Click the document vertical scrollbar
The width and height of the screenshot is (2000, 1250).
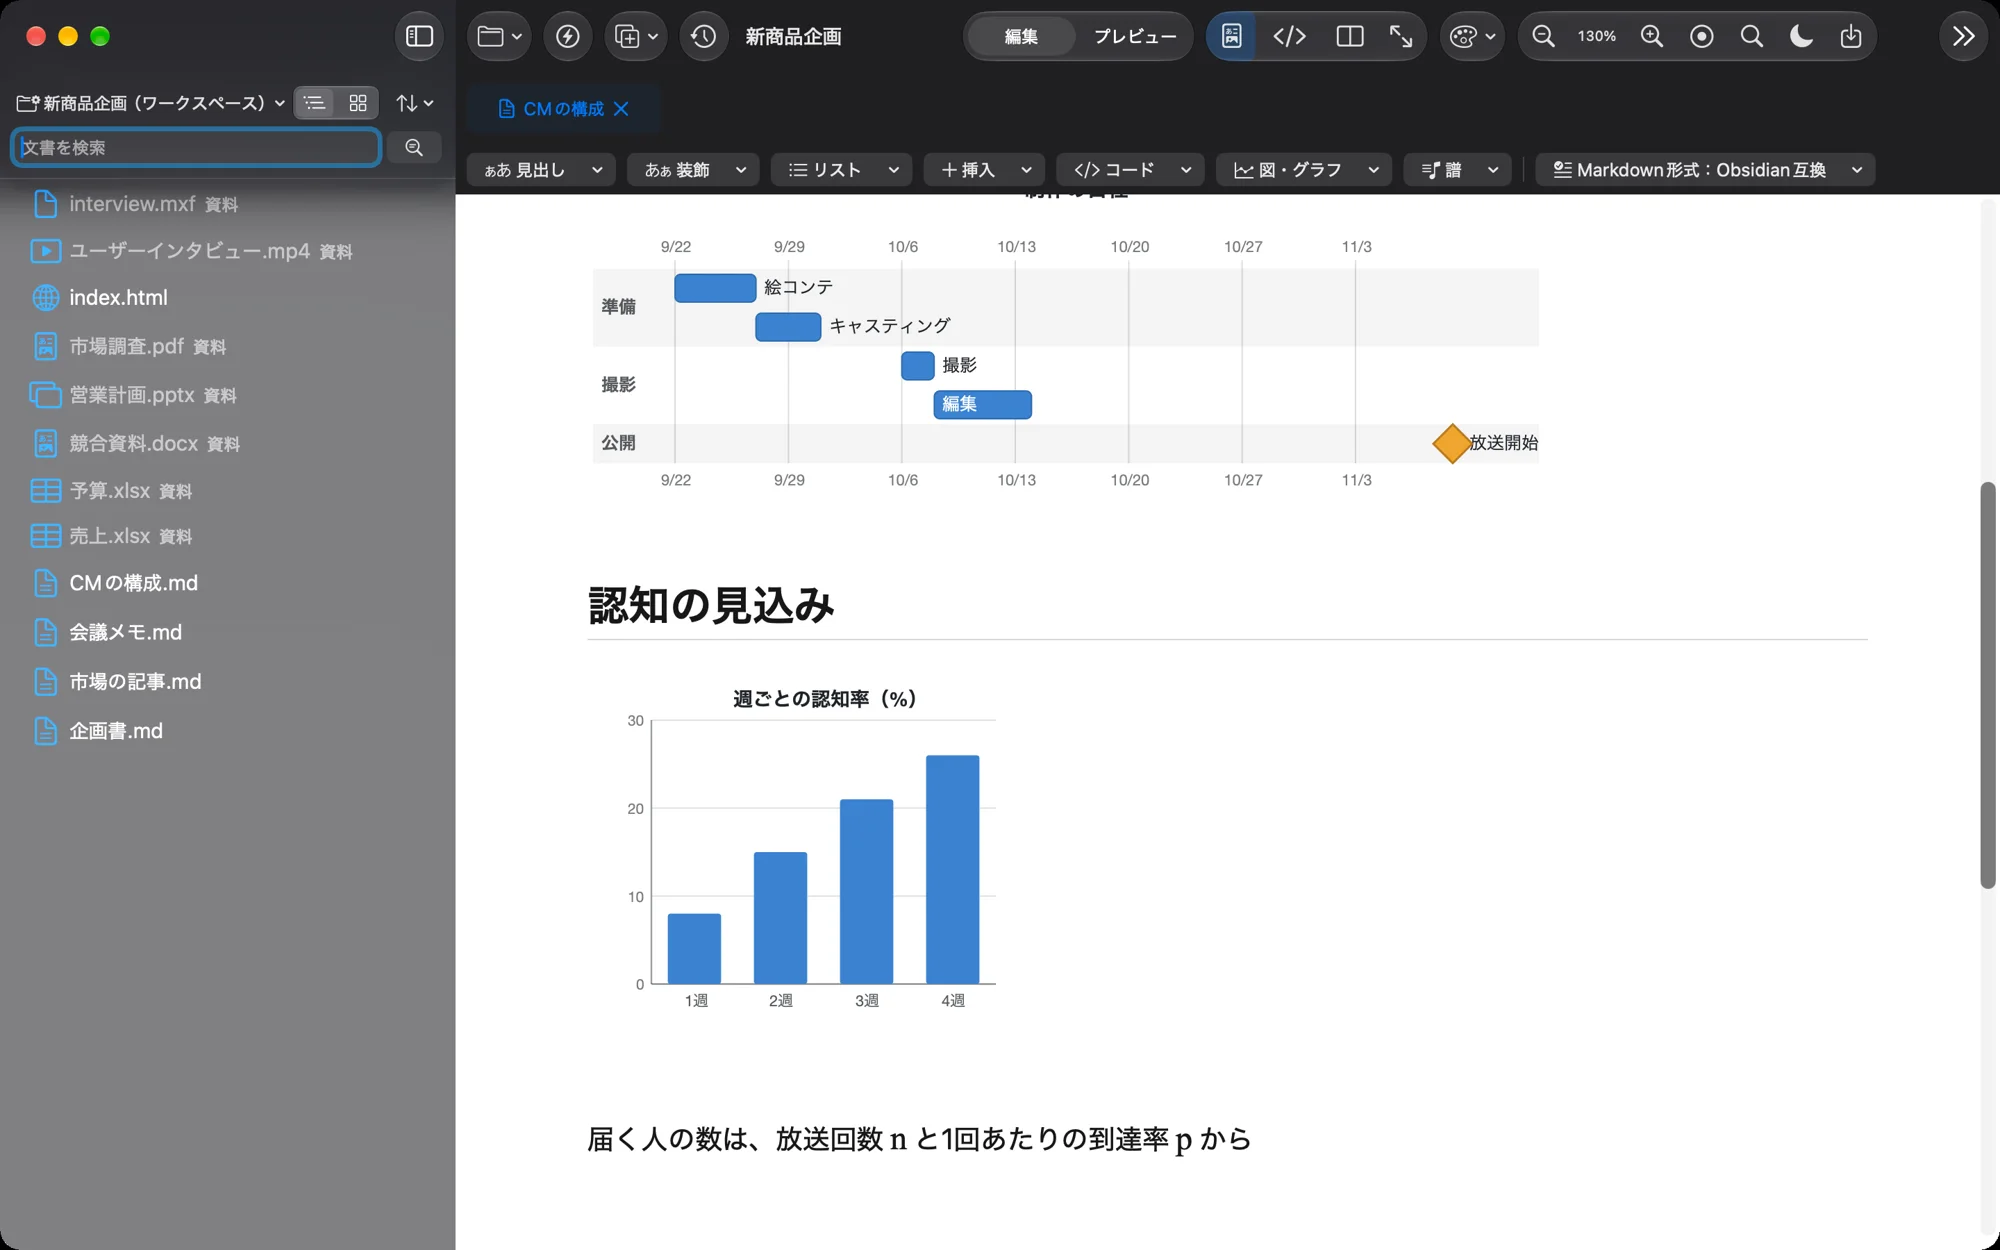click(1988, 685)
